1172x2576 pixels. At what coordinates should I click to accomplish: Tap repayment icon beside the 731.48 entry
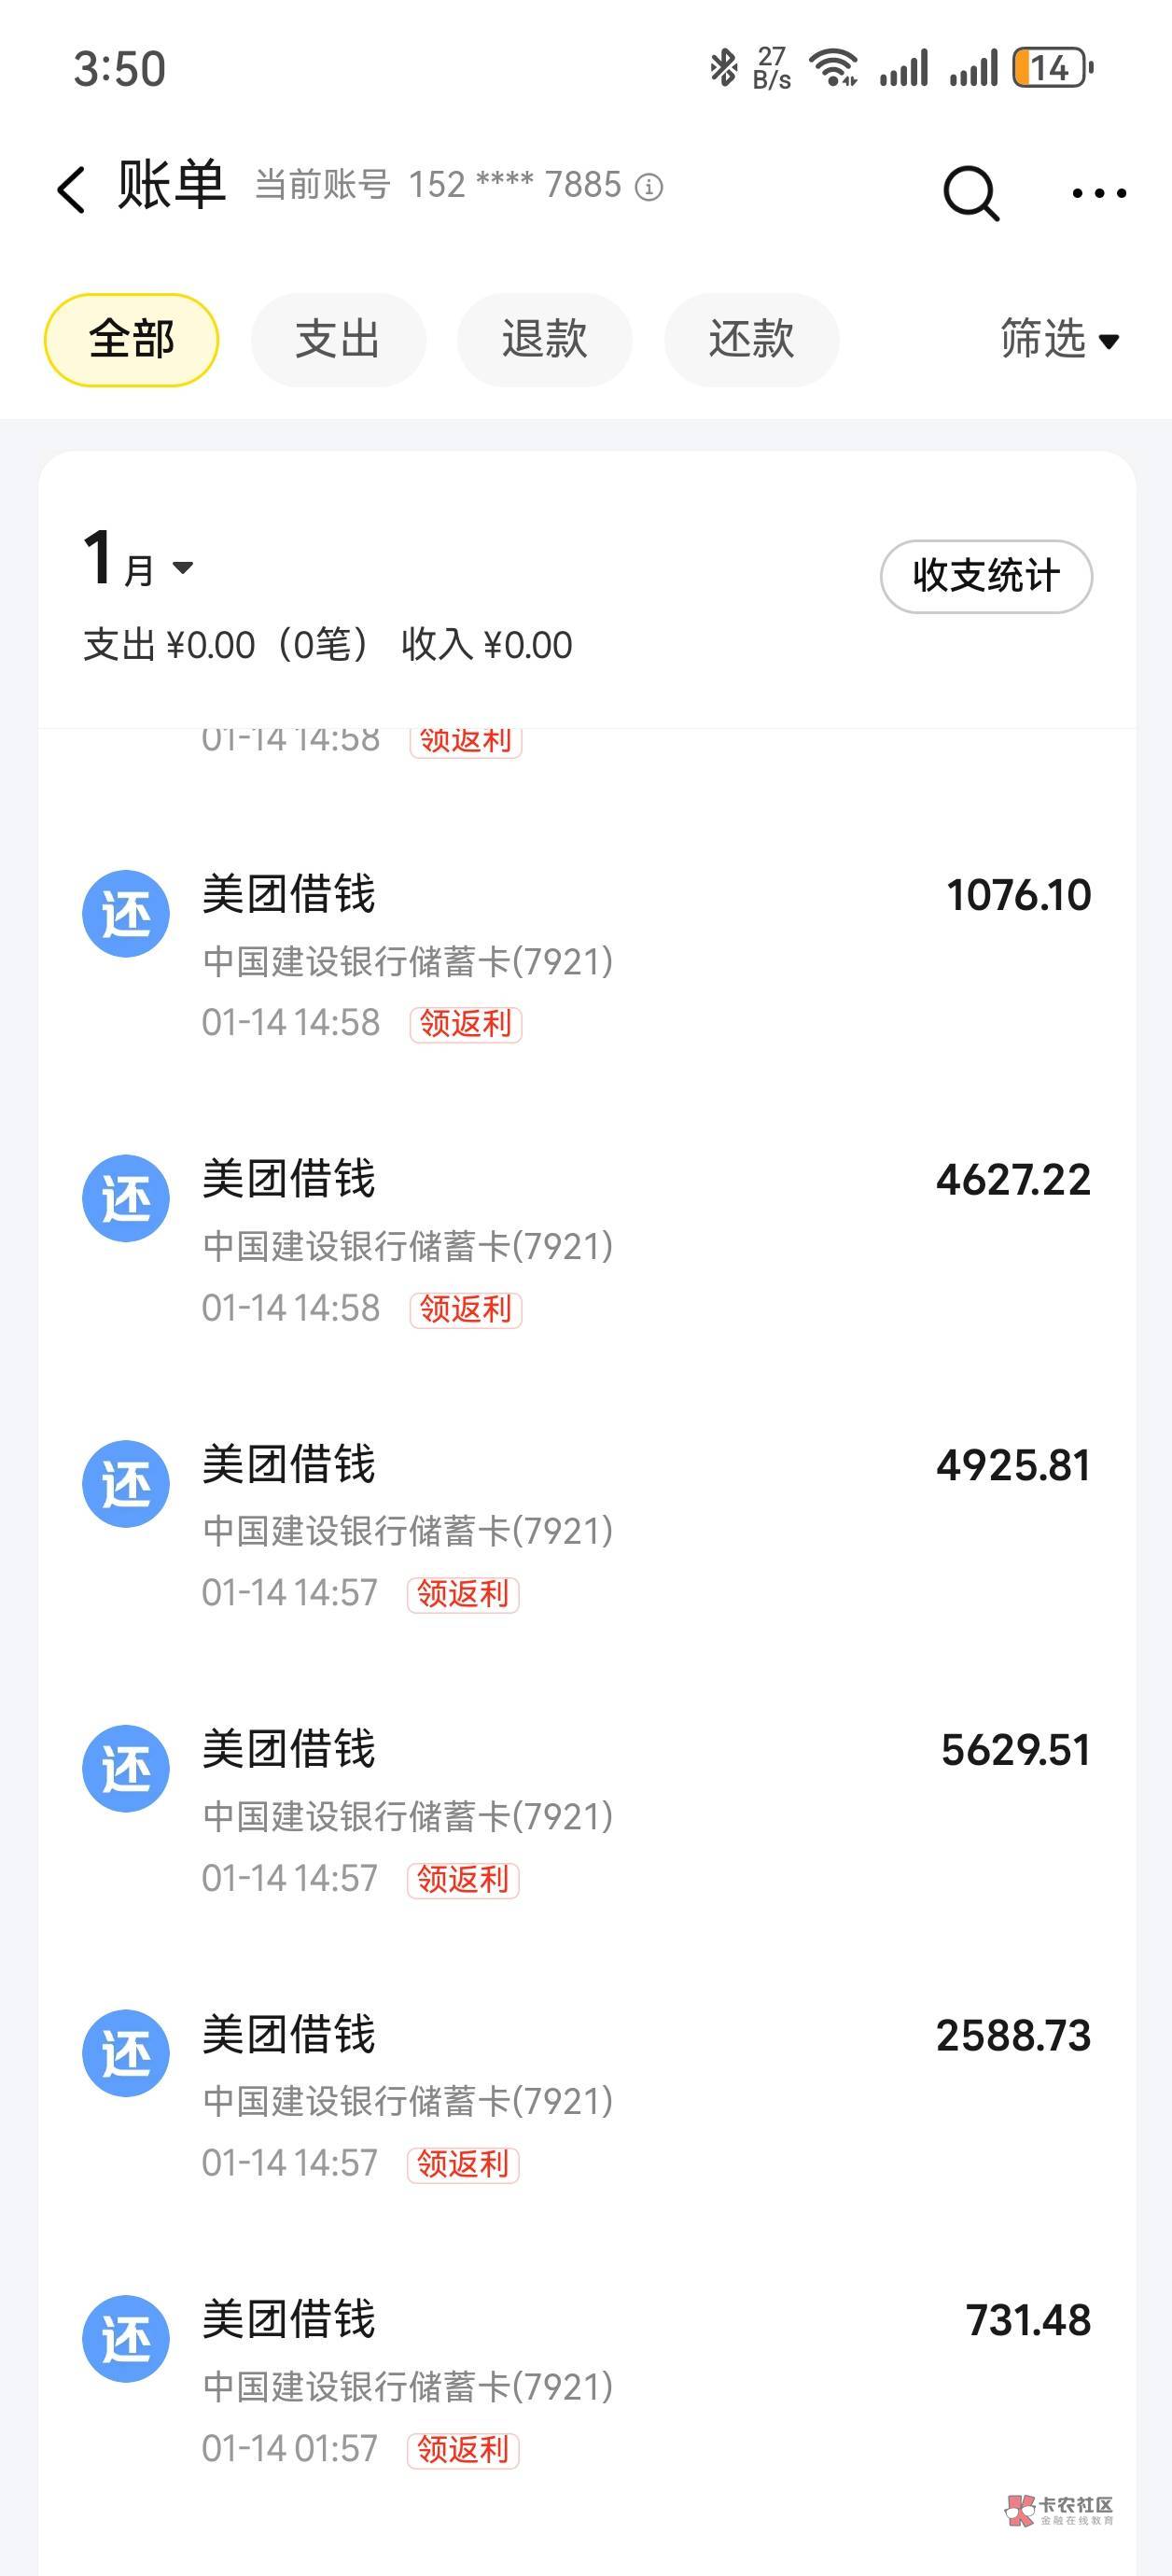pyautogui.click(x=126, y=2338)
